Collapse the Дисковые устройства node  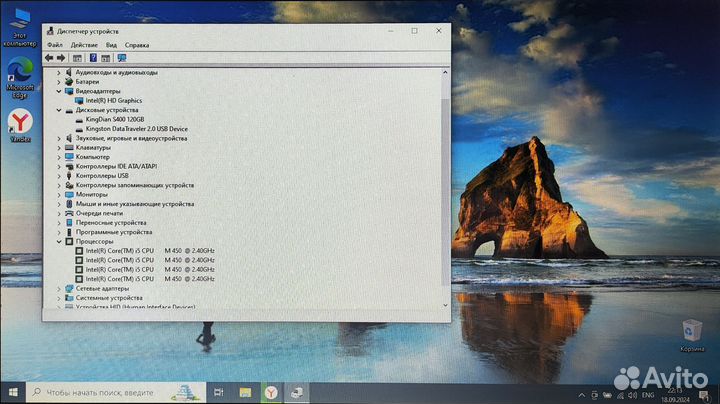coord(59,110)
